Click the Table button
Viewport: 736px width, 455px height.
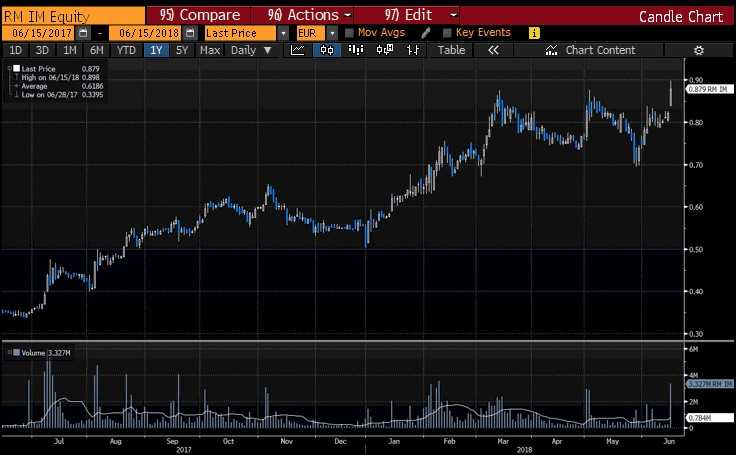click(x=451, y=50)
